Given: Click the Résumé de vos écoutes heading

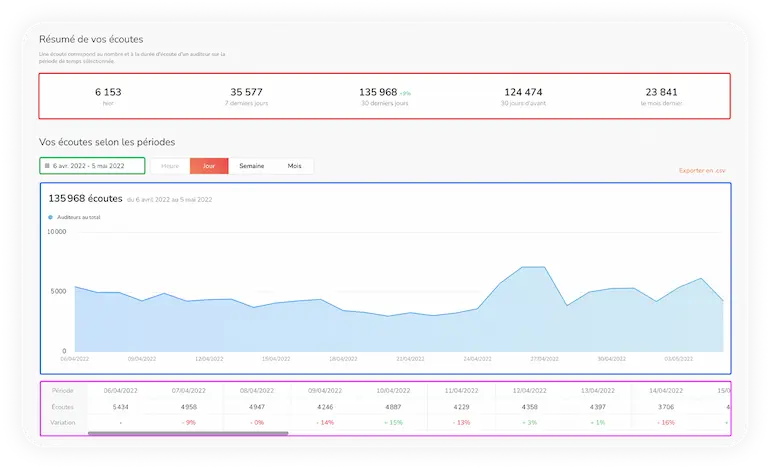Looking at the screenshot, I should (x=91, y=39).
